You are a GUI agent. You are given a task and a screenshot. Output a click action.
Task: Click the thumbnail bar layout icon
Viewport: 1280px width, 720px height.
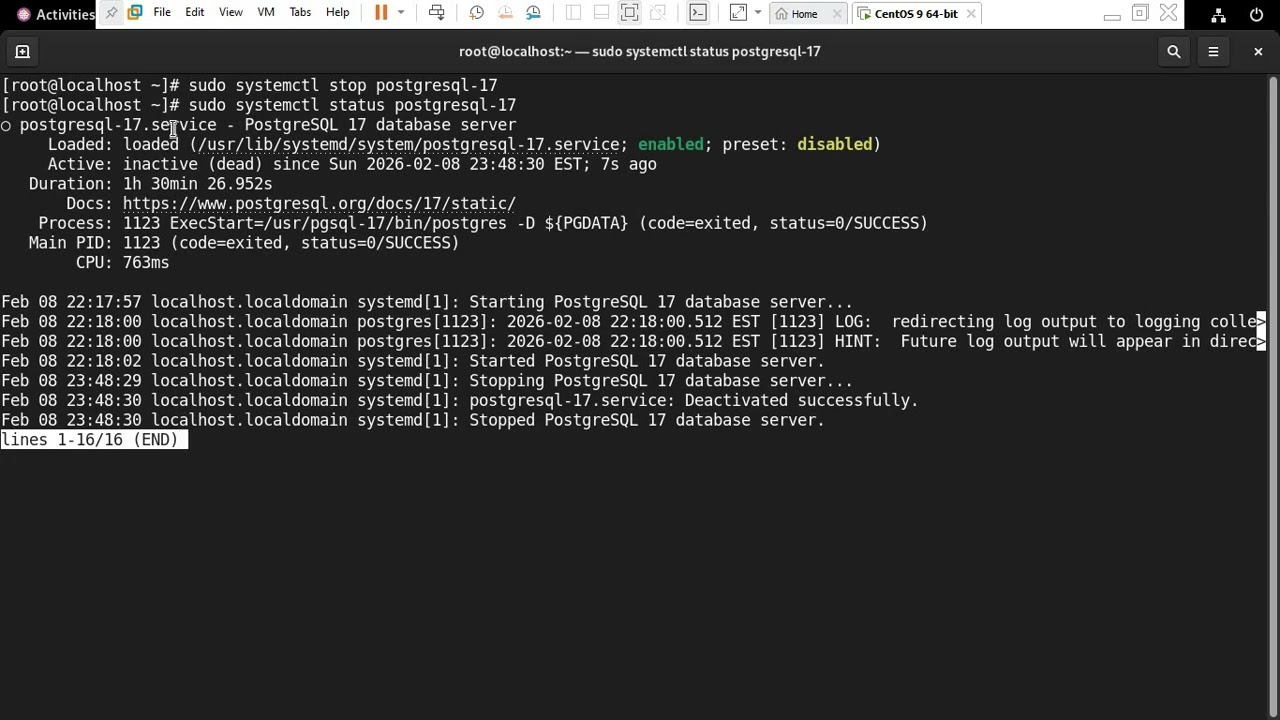click(x=601, y=13)
